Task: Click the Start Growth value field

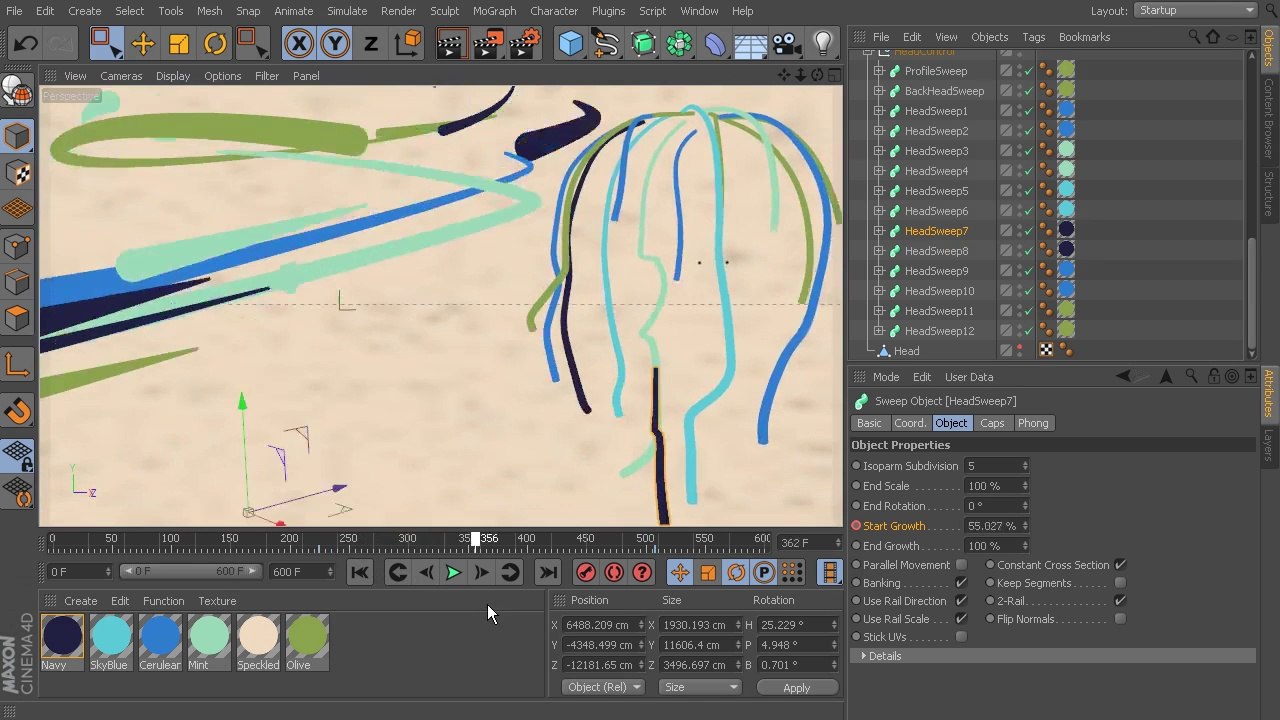Action: pos(992,526)
